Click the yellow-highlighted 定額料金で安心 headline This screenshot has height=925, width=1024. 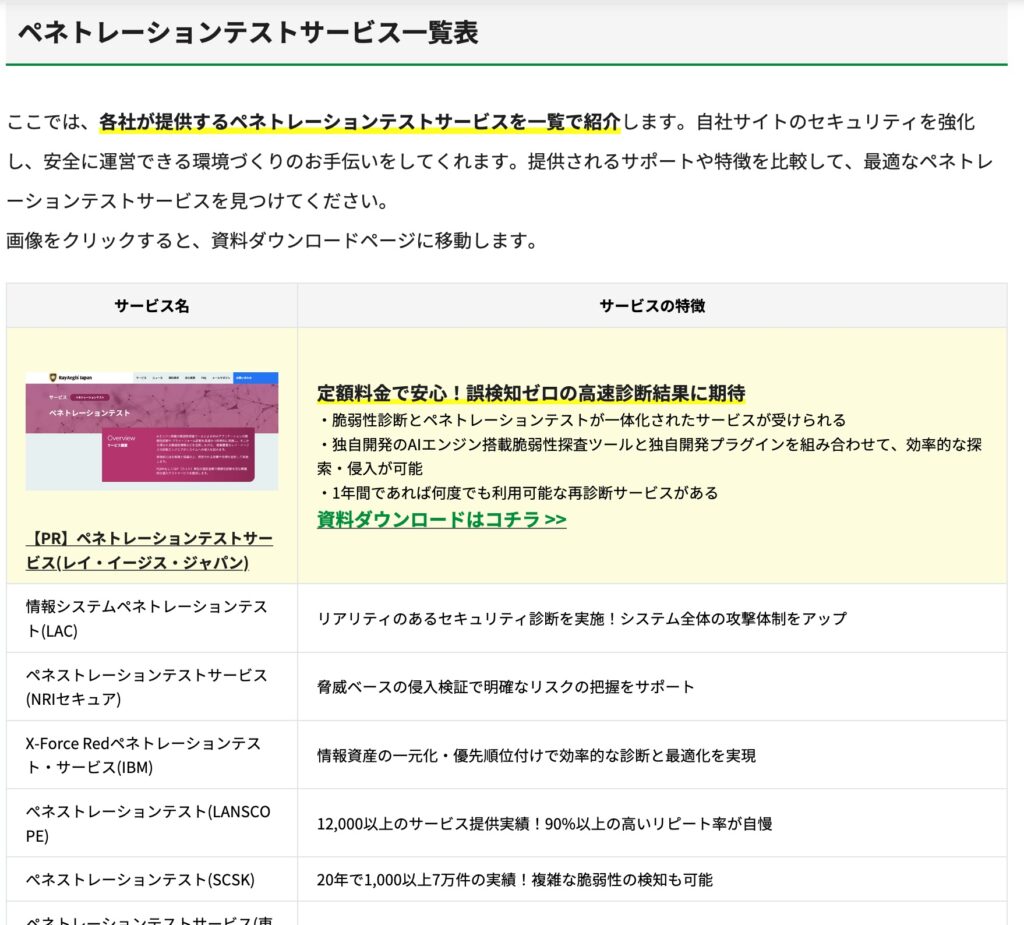click(x=530, y=392)
